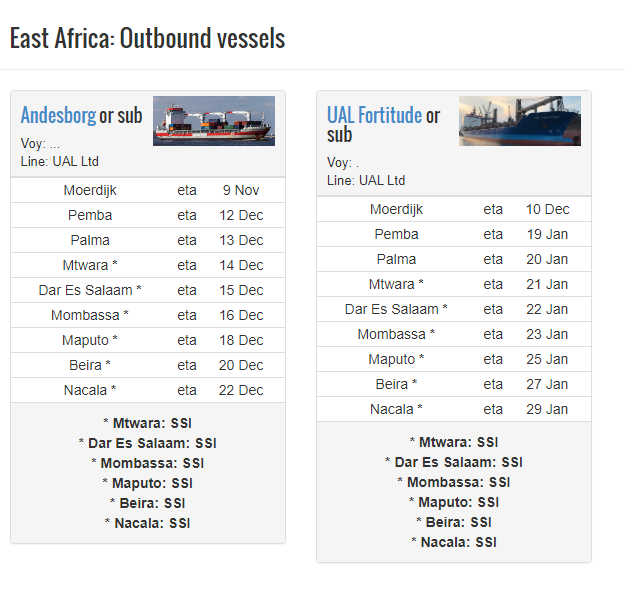The image size is (626, 591).
Task: Select Mtwara eta 14 Dec row
Action: pos(148,265)
